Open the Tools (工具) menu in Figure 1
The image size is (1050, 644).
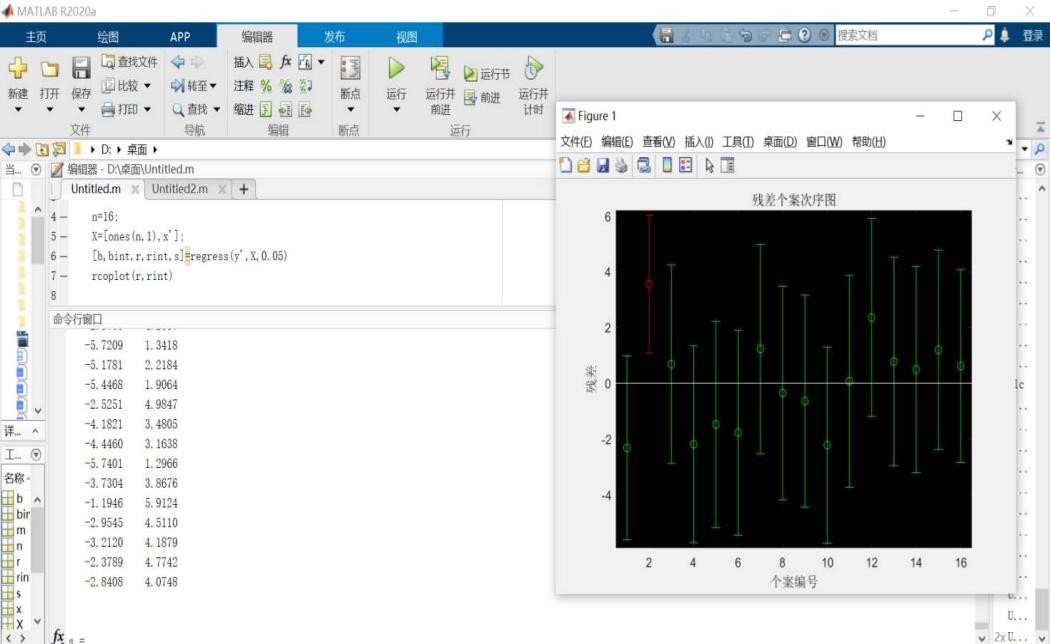point(738,142)
